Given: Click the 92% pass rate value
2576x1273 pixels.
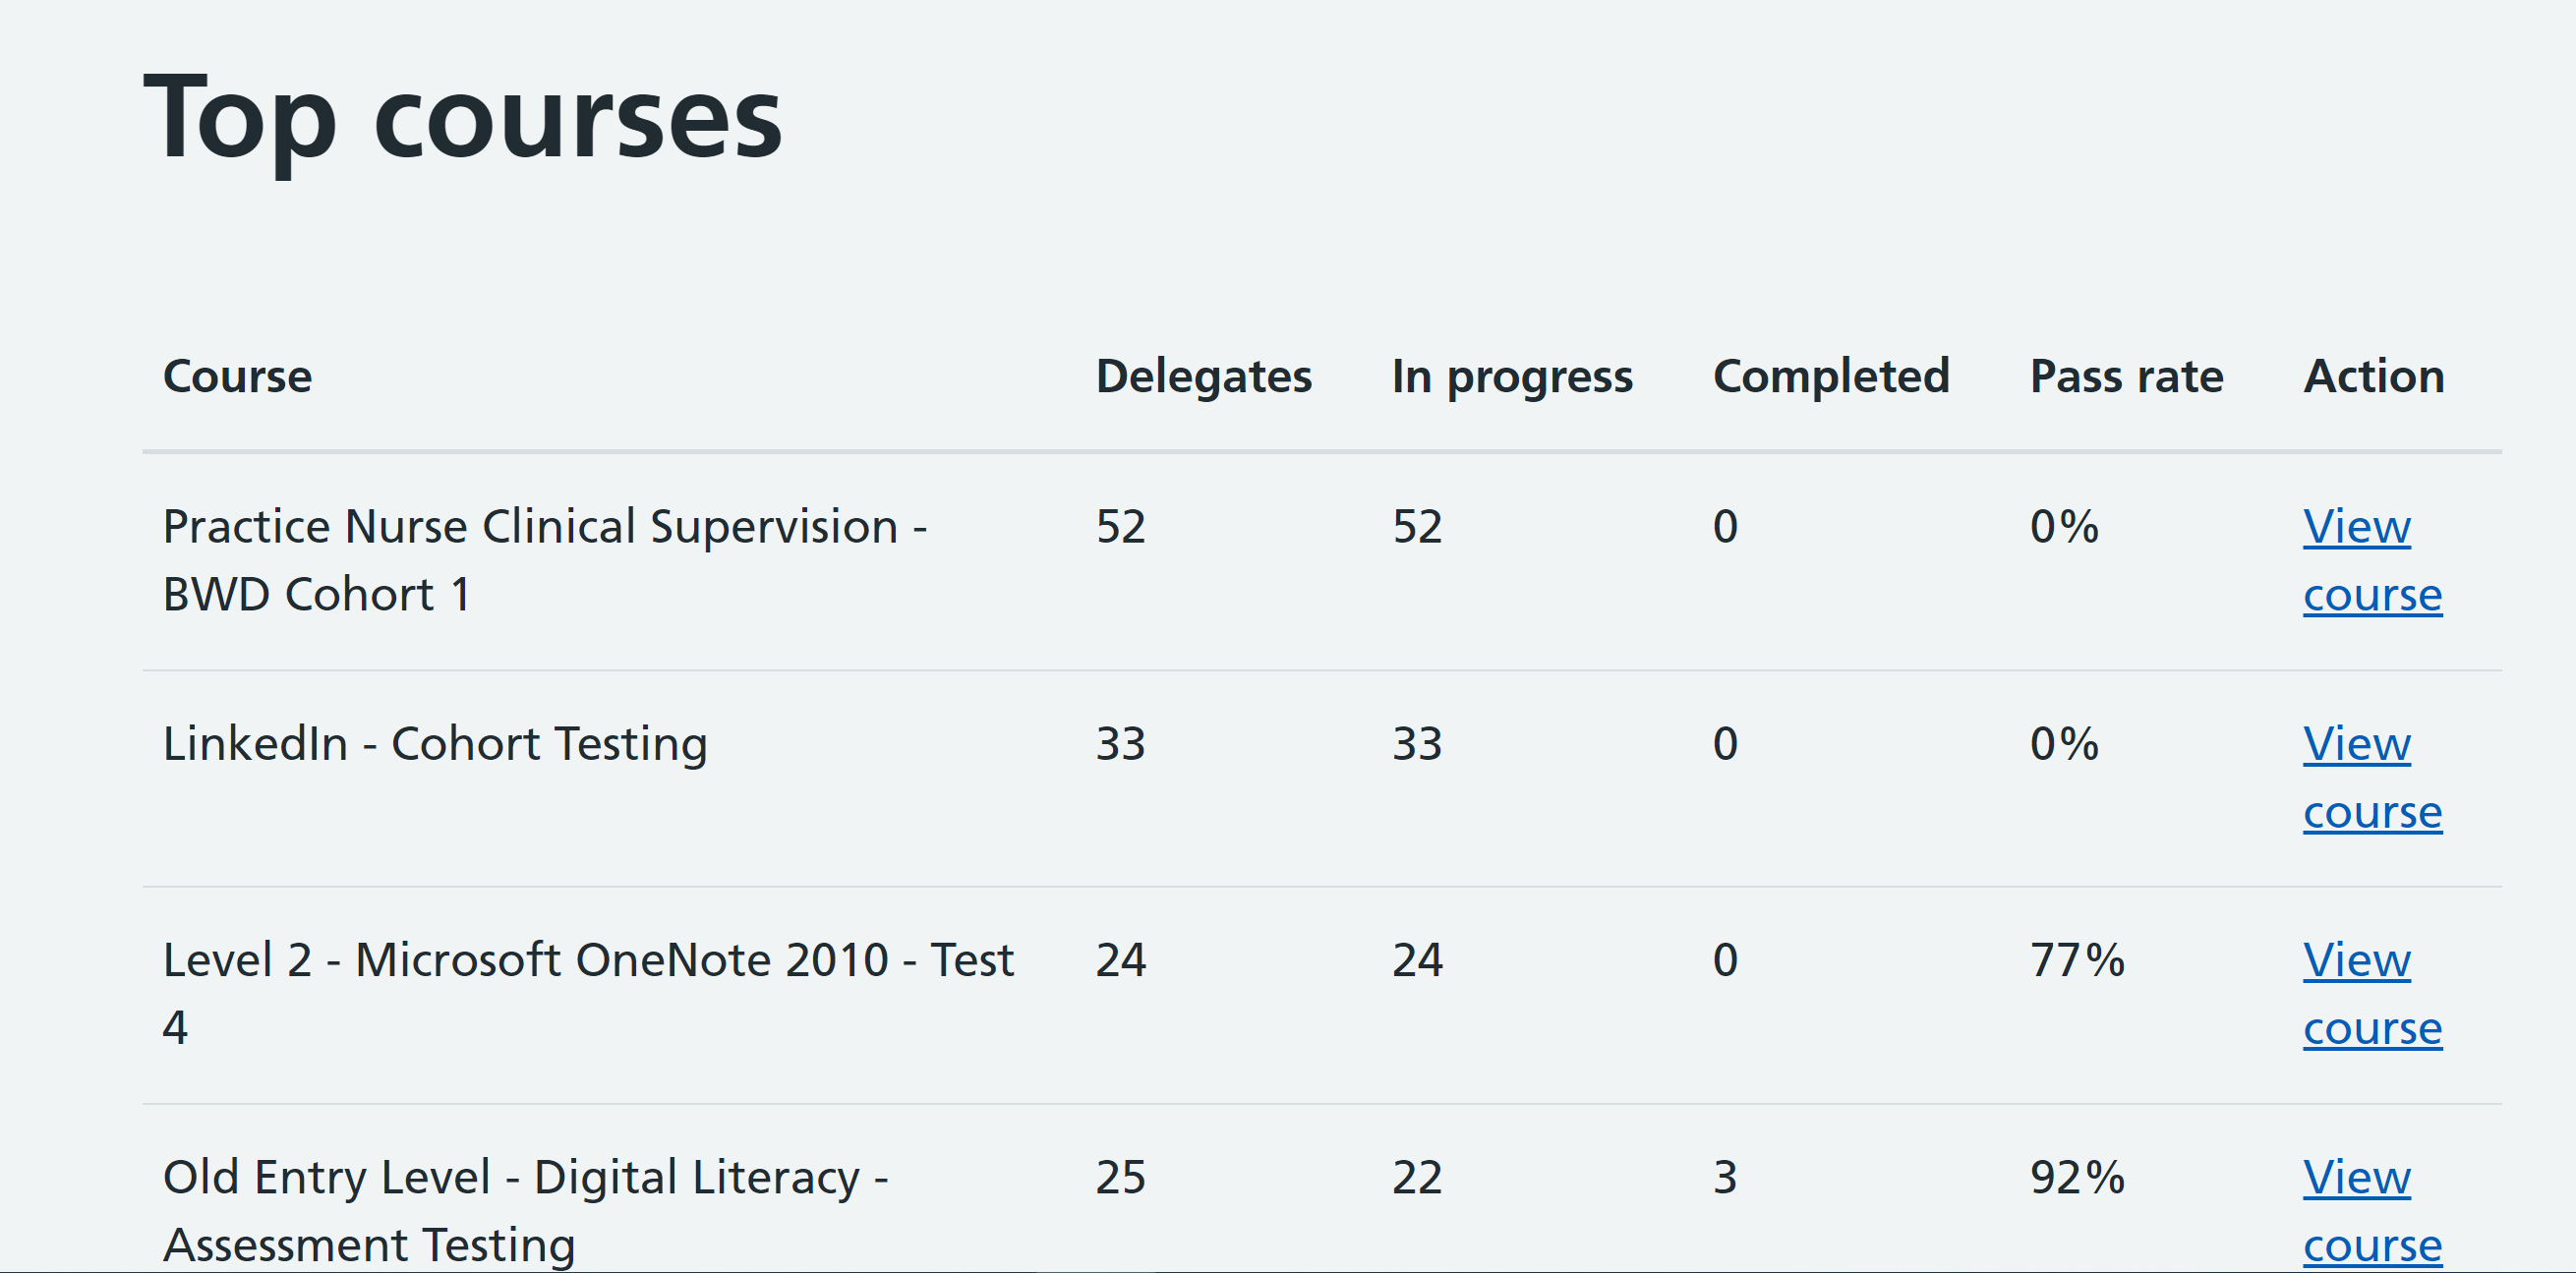Looking at the screenshot, I should tap(2076, 1178).
